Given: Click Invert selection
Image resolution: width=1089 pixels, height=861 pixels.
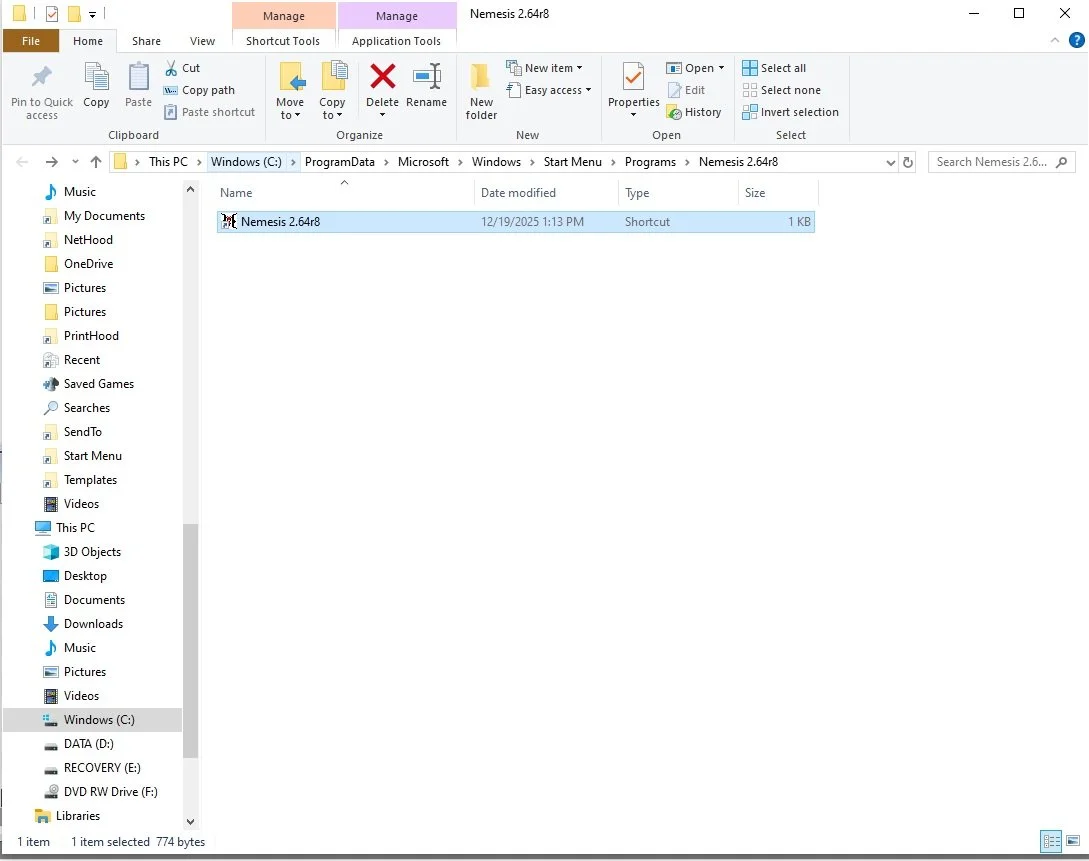Looking at the screenshot, I should pyautogui.click(x=790, y=112).
